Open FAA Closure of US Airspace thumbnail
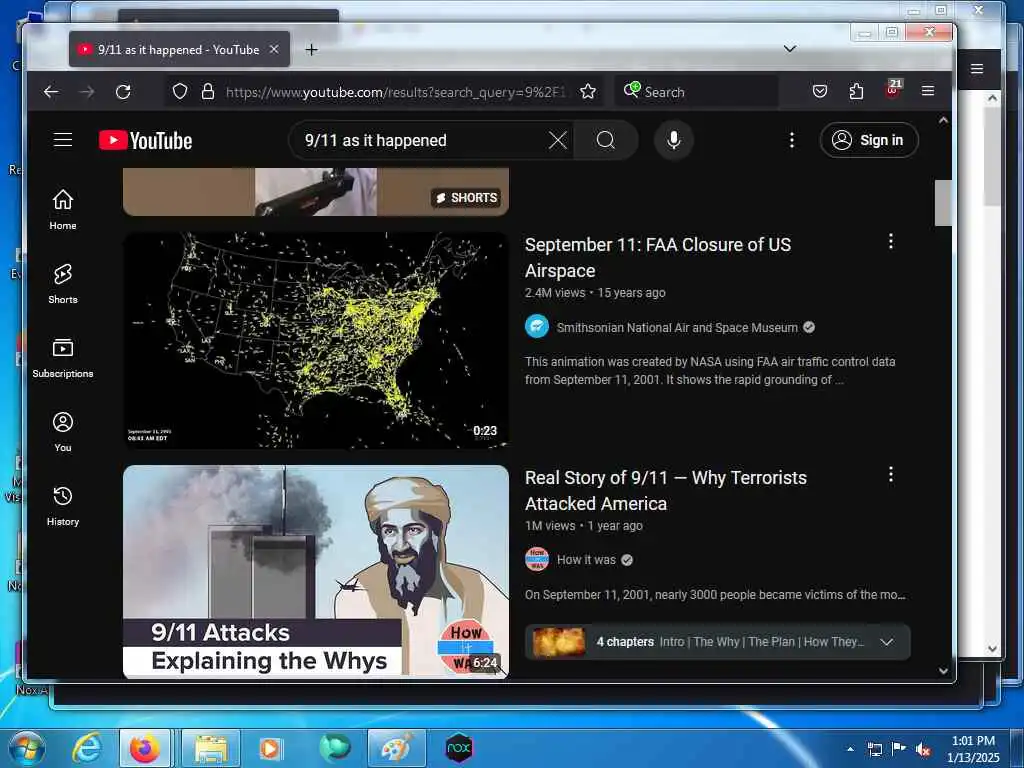Viewport: 1024px width, 768px height. [316, 340]
